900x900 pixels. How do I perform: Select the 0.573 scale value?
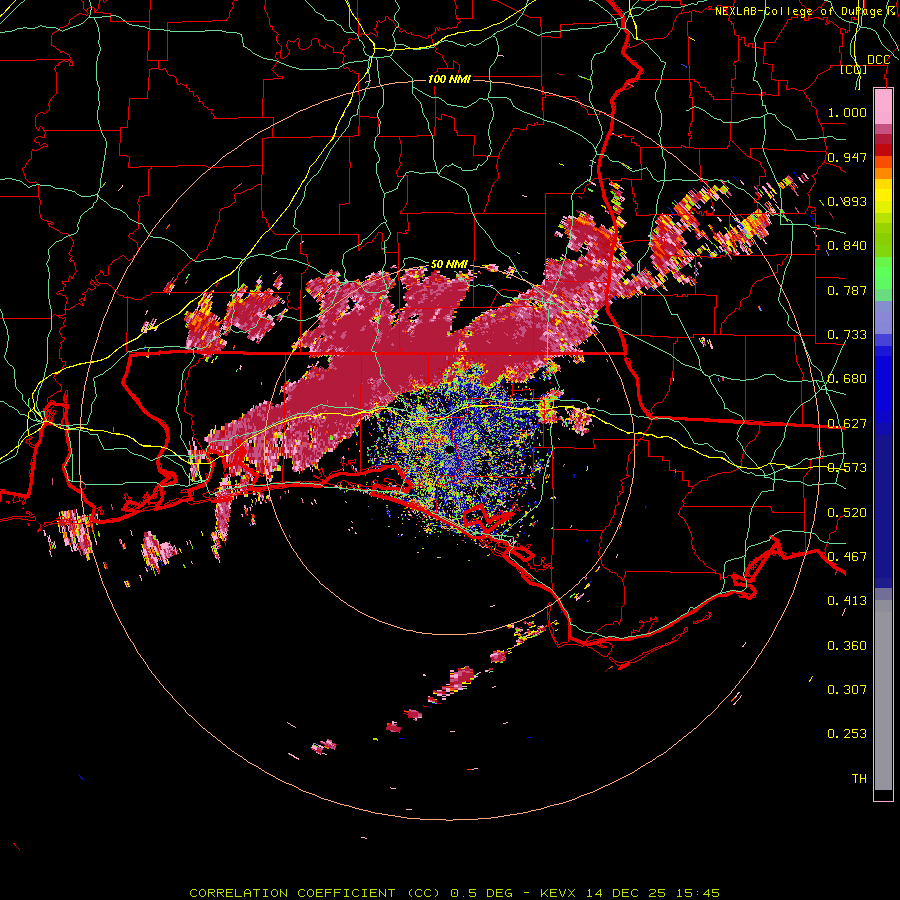[847, 468]
